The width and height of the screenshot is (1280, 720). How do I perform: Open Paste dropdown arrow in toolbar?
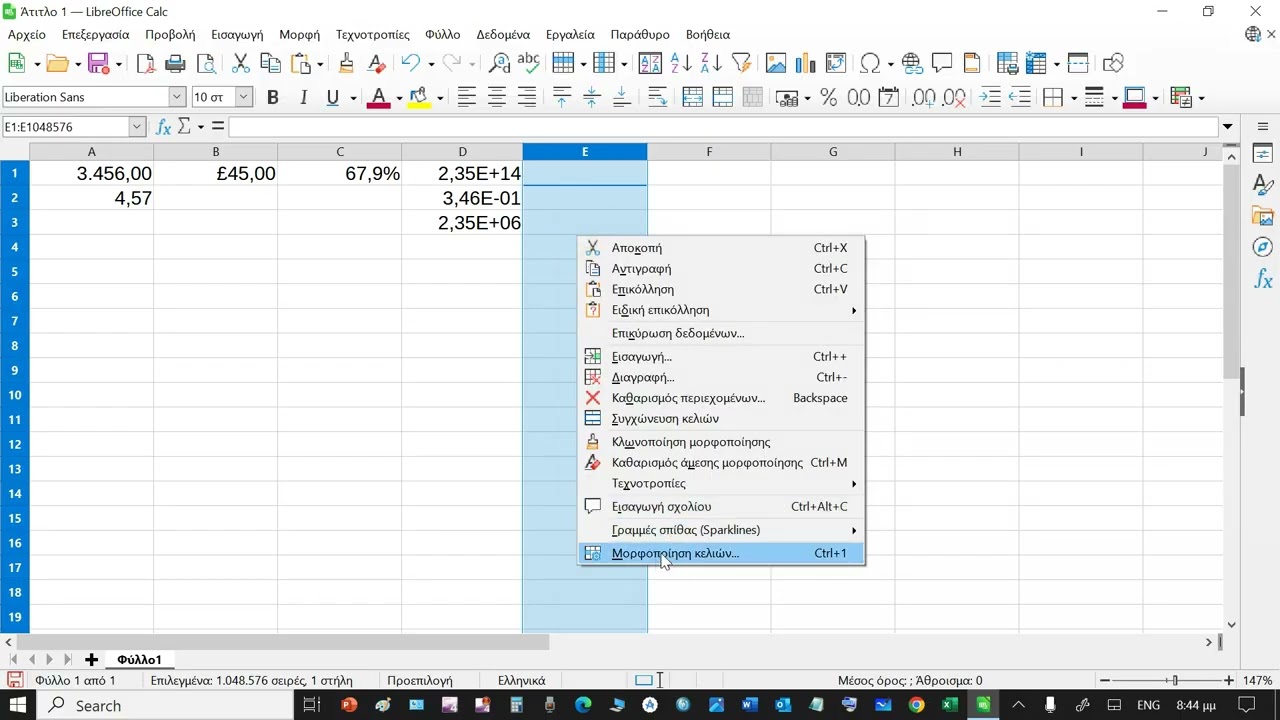(319, 64)
